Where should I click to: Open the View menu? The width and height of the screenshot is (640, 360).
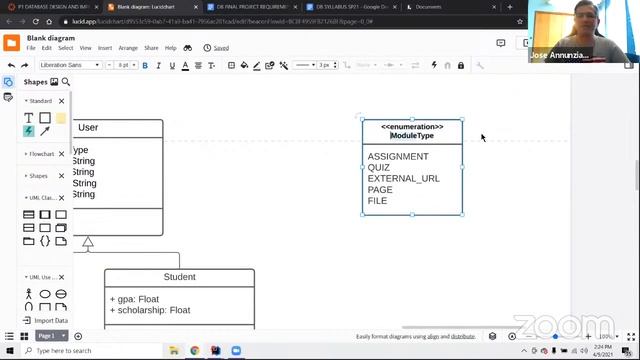(x=85, y=48)
